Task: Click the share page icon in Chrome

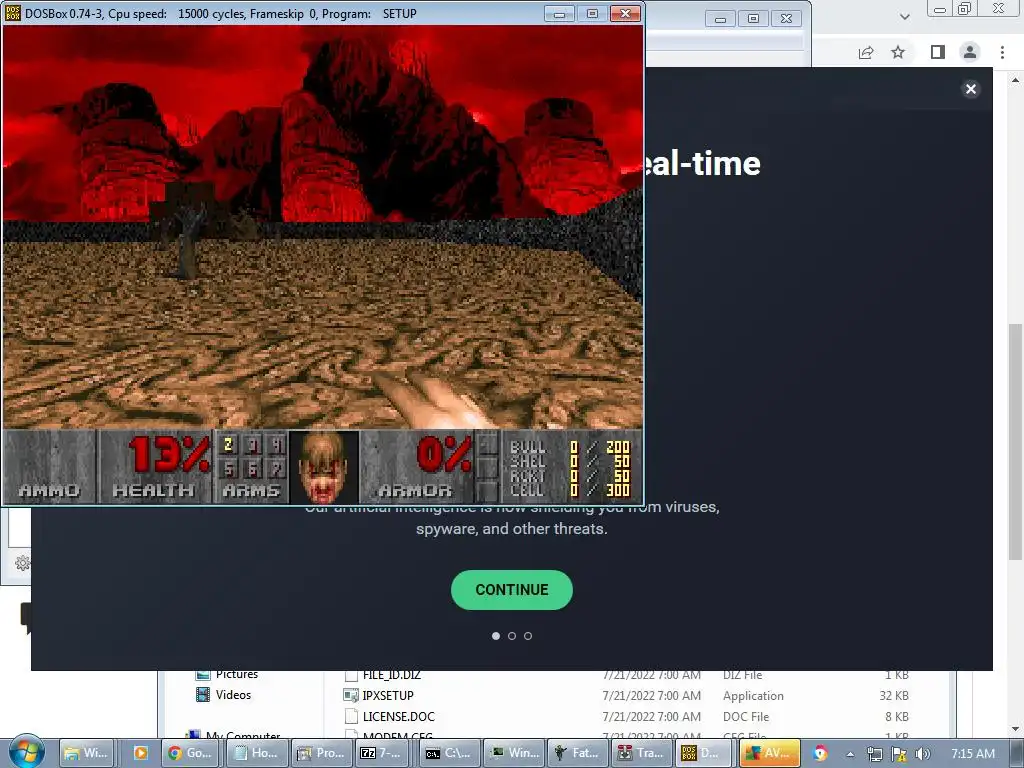Action: click(866, 52)
